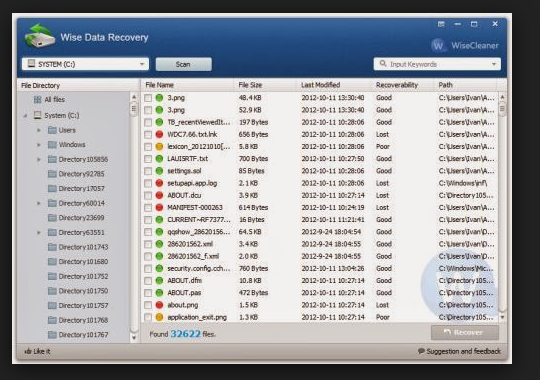Click the search magnifier icon
The width and height of the screenshot is (540, 380).
(383, 64)
